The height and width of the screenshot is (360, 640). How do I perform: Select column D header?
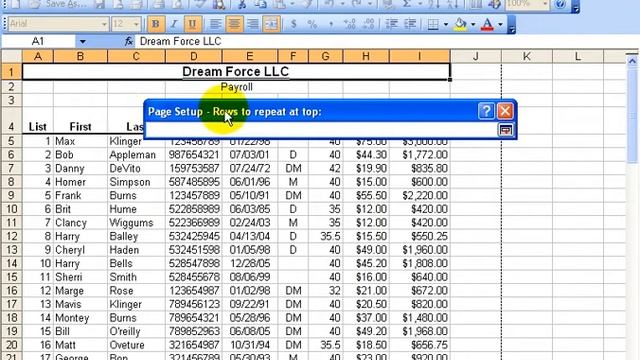194,56
